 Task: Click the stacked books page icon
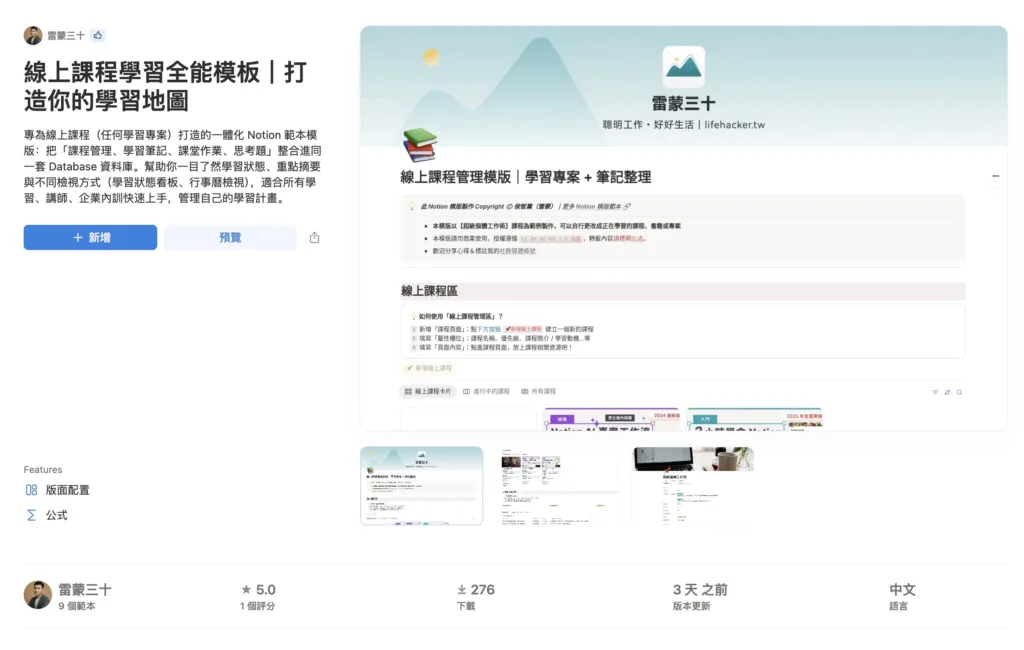[419, 146]
